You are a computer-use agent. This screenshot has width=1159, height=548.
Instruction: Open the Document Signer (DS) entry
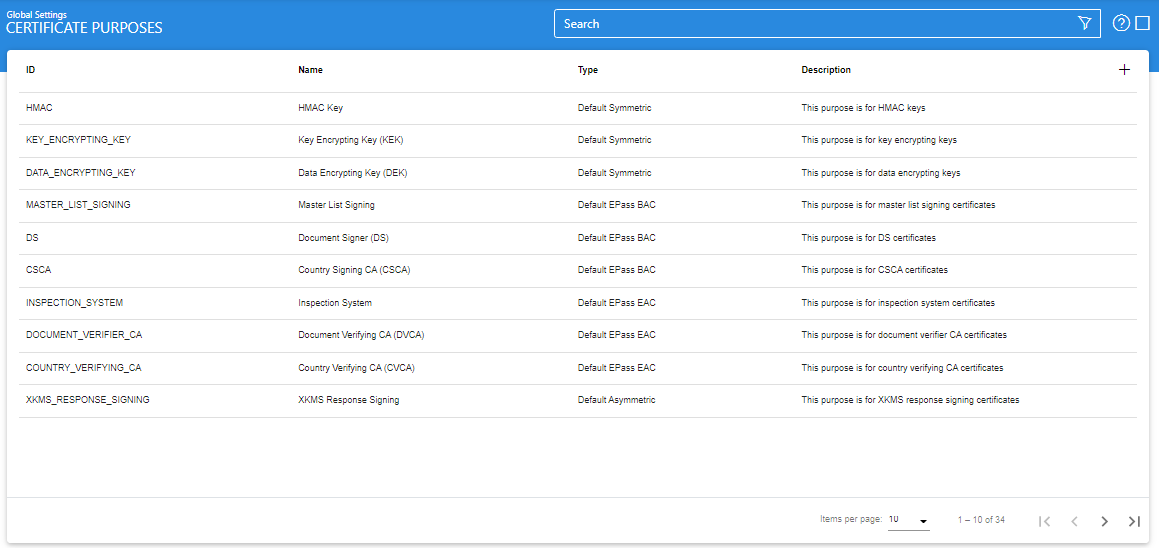pos(343,238)
